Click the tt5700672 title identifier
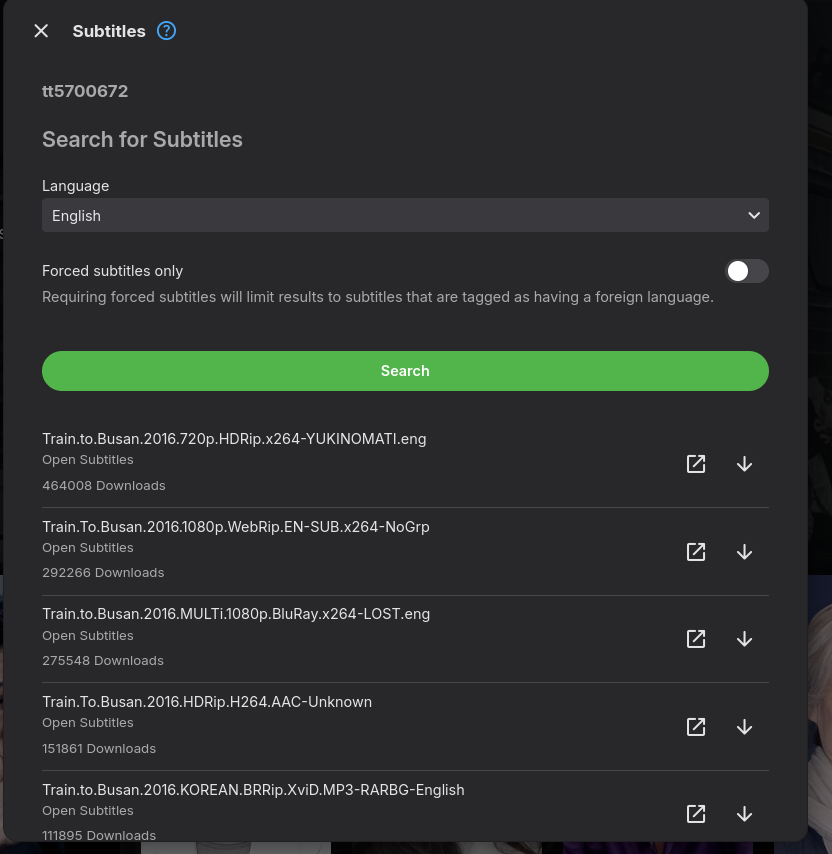This screenshot has height=854, width=832. click(85, 91)
